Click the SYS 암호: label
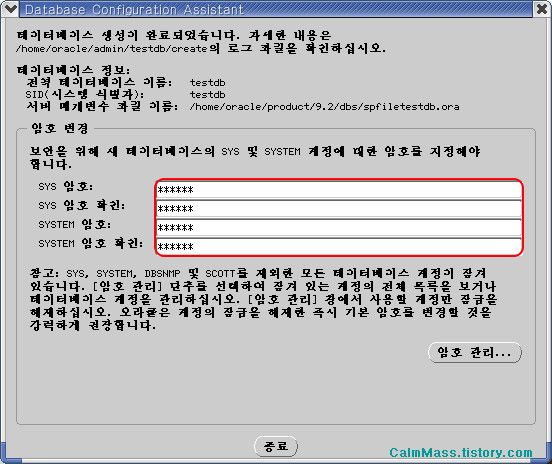 (x=66, y=186)
